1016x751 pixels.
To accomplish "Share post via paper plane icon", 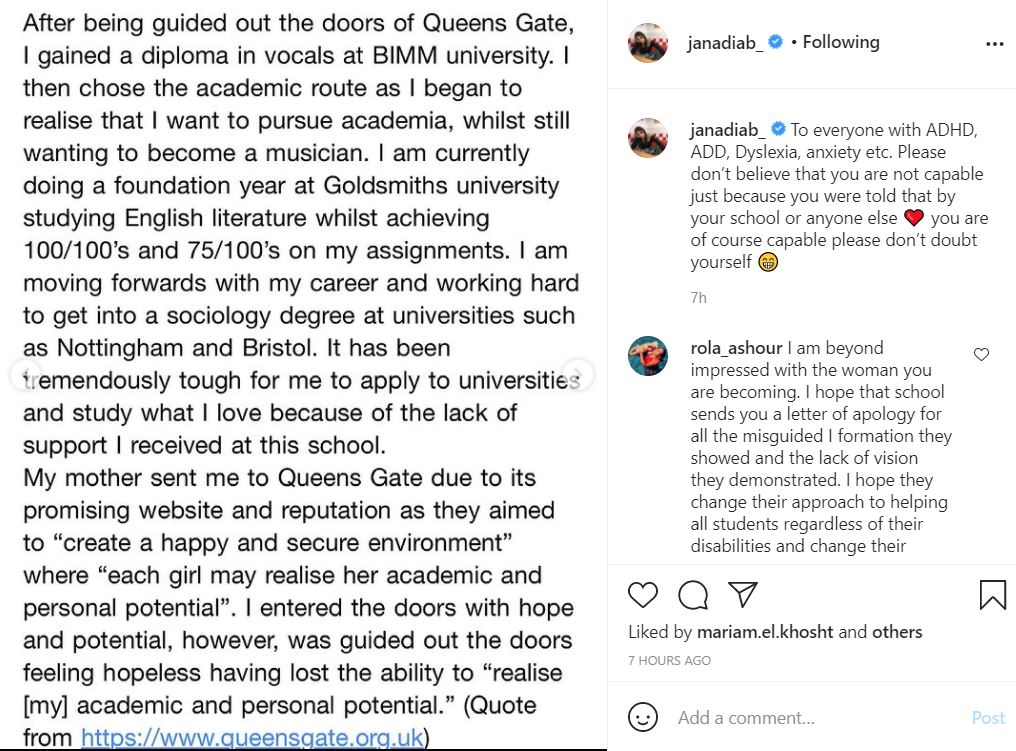I will point(742,595).
